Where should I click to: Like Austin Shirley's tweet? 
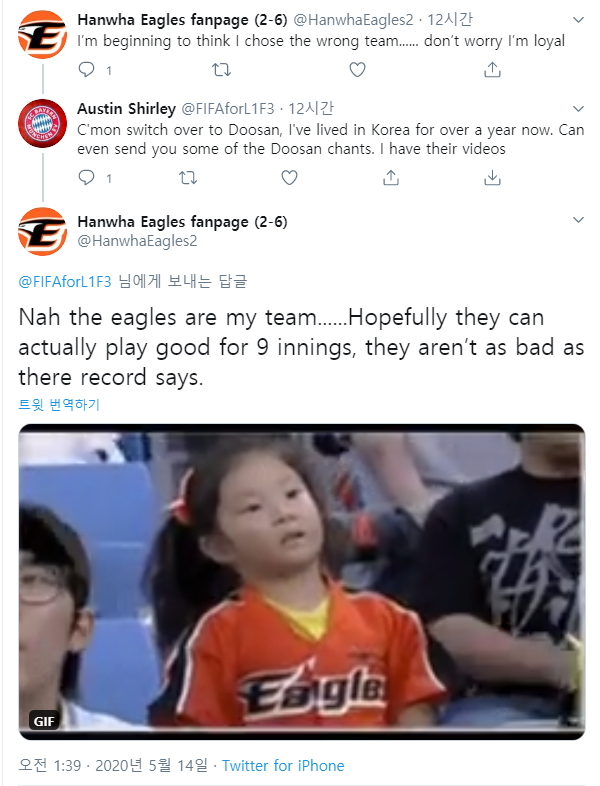(x=289, y=177)
